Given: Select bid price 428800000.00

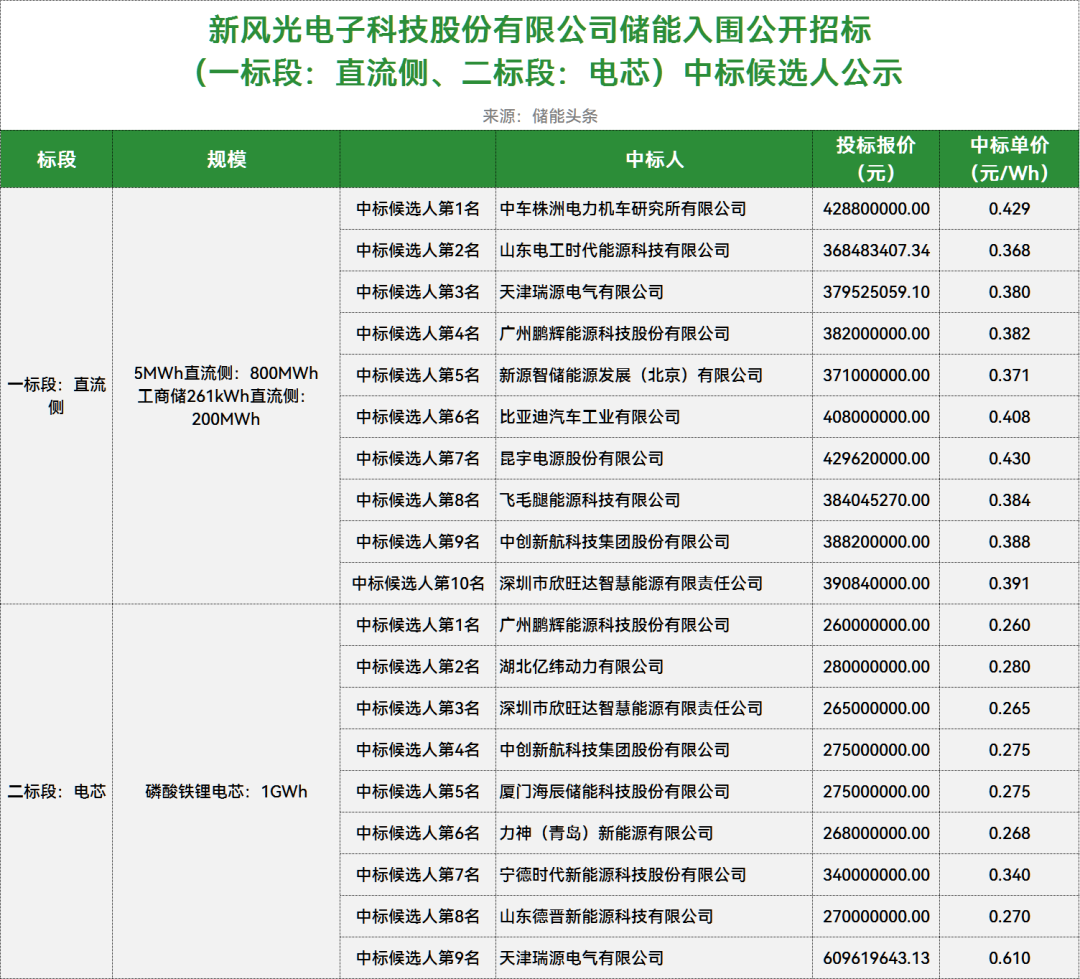Looking at the screenshot, I should [876, 209].
